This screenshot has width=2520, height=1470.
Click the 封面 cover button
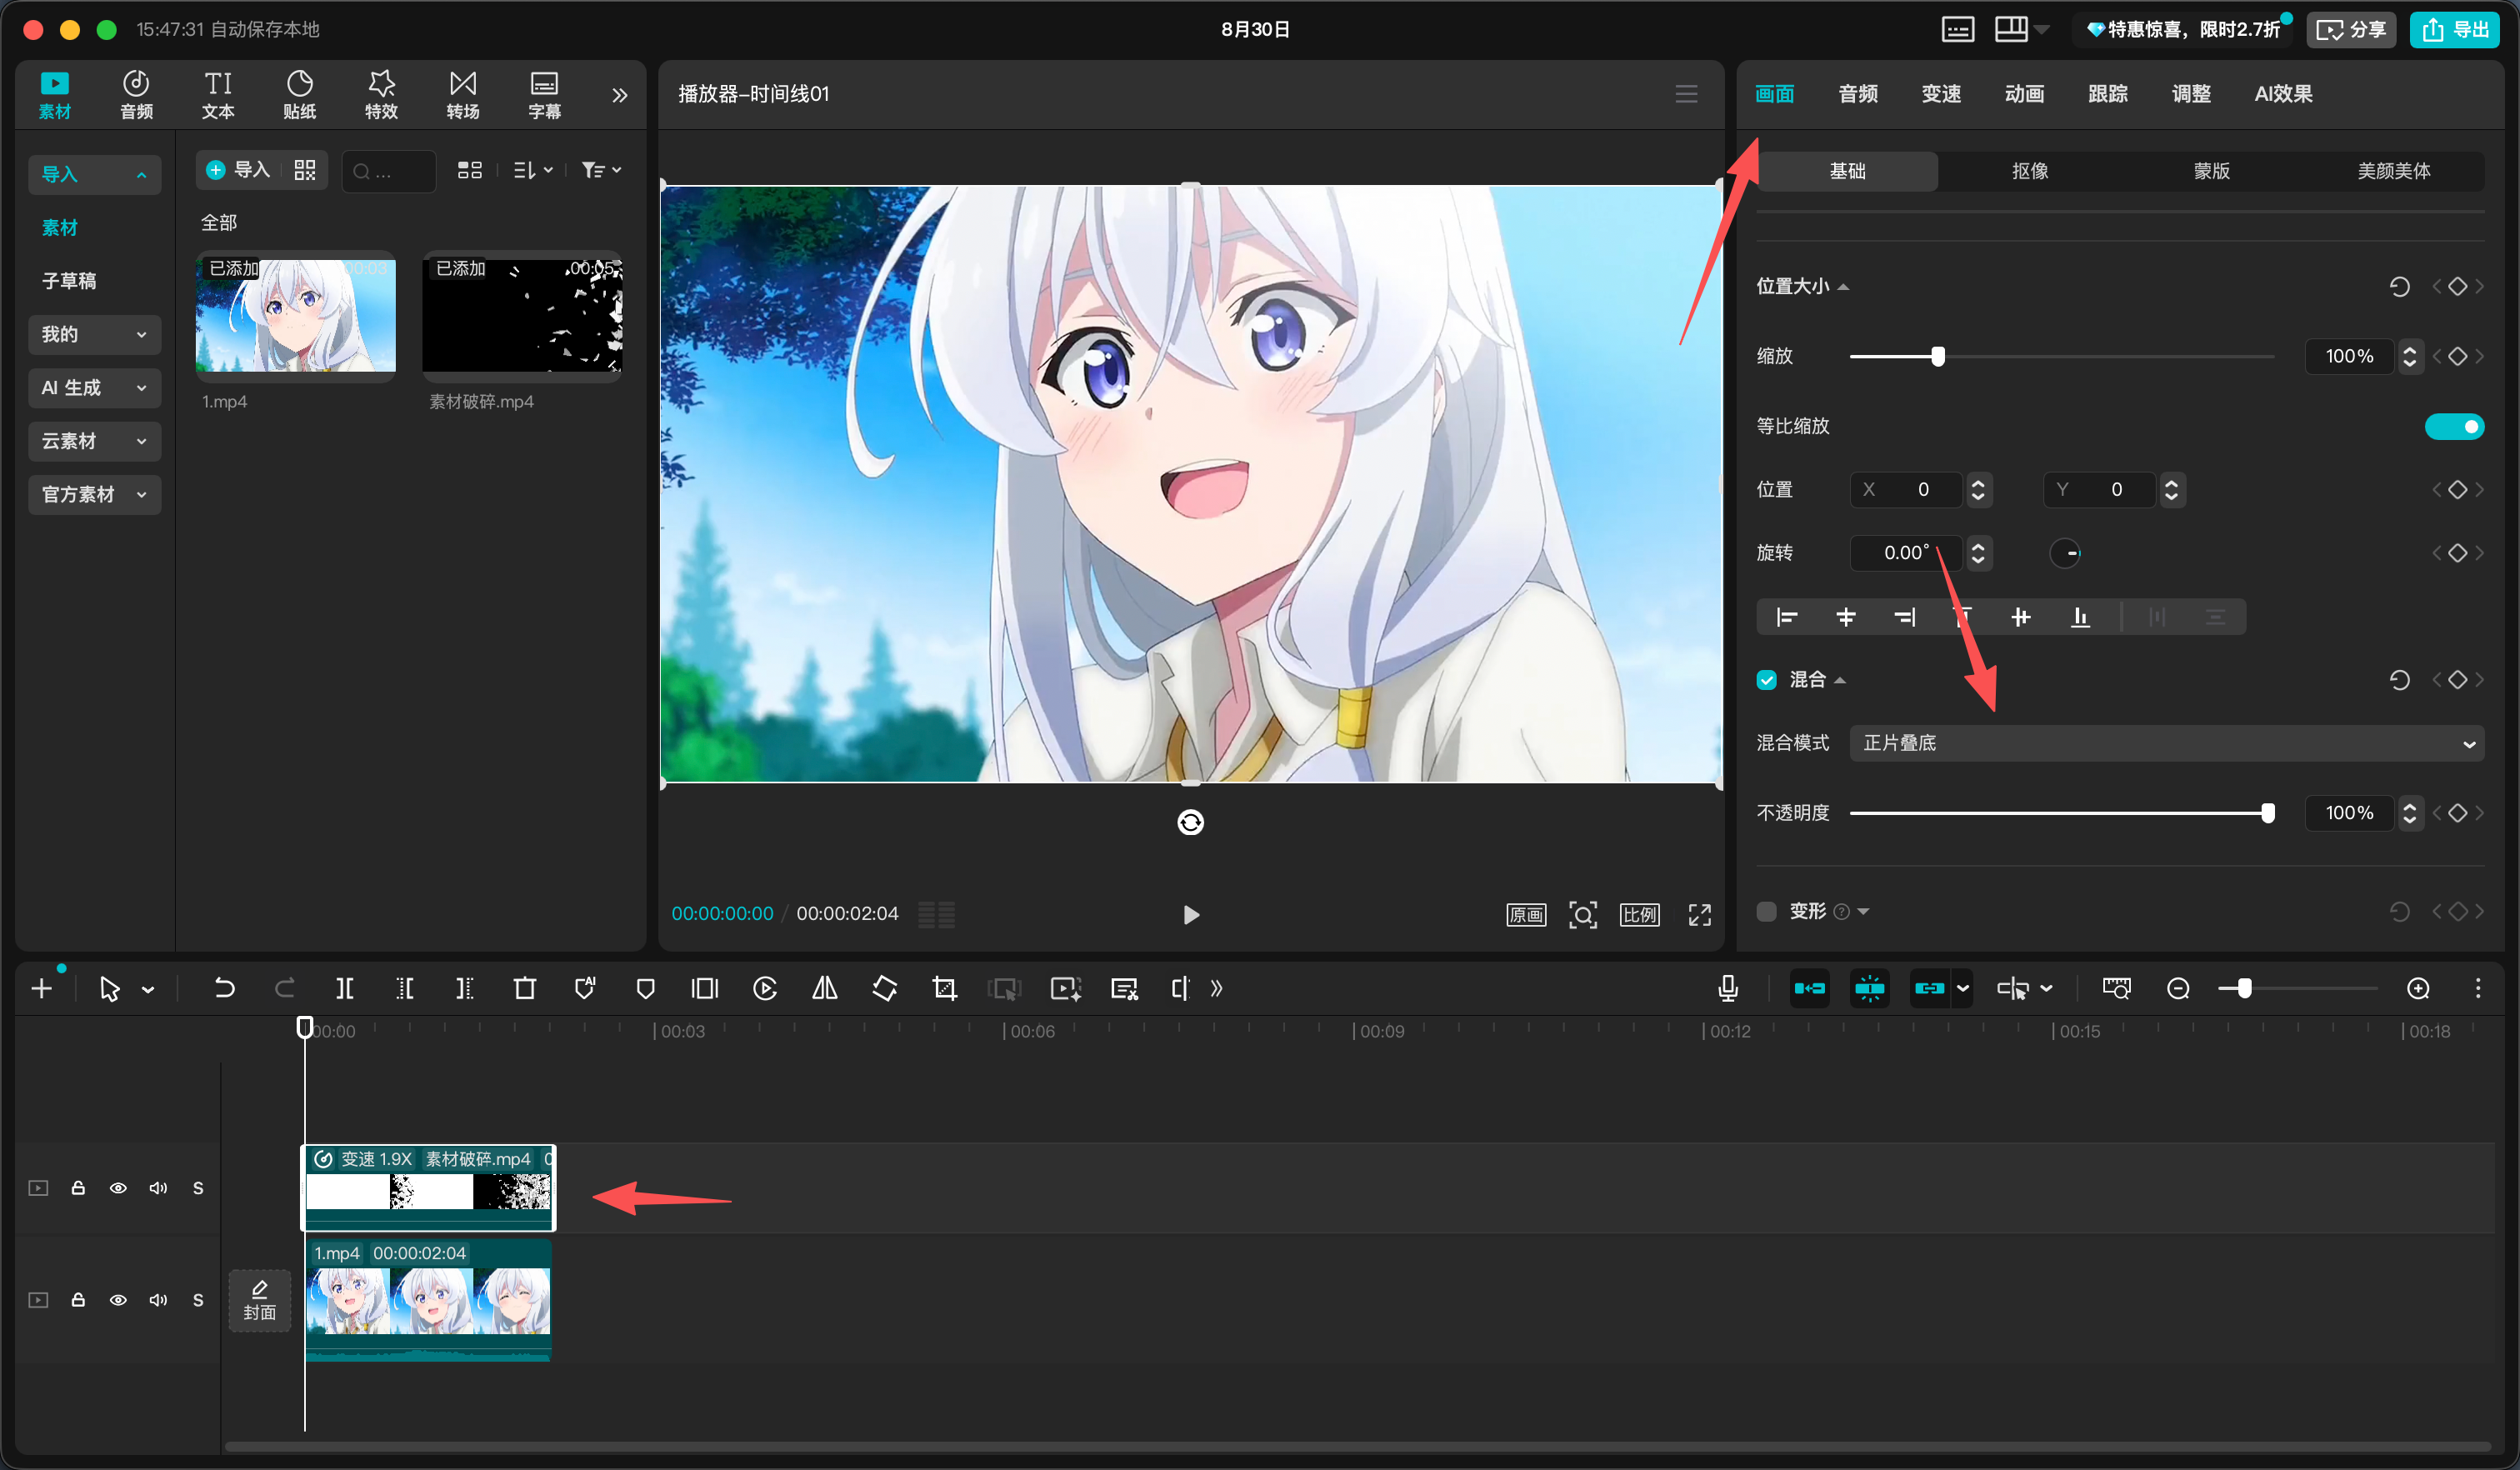click(x=260, y=1300)
